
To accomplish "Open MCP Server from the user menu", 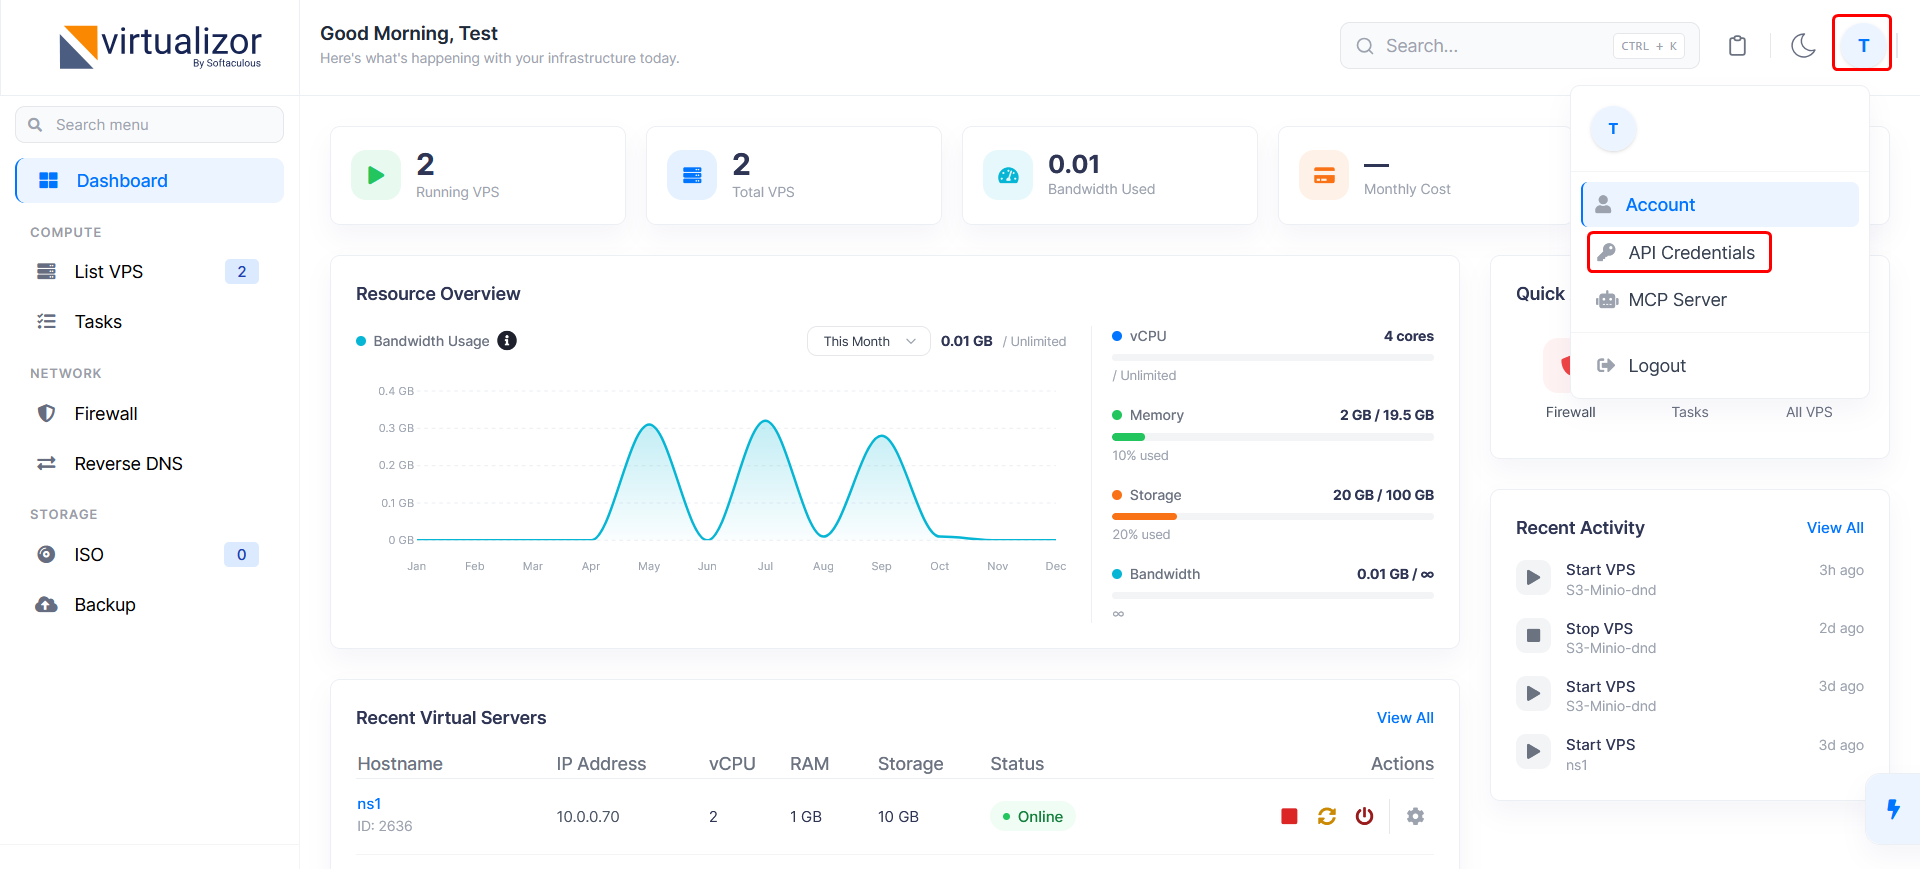I will click(x=1720, y=300).
